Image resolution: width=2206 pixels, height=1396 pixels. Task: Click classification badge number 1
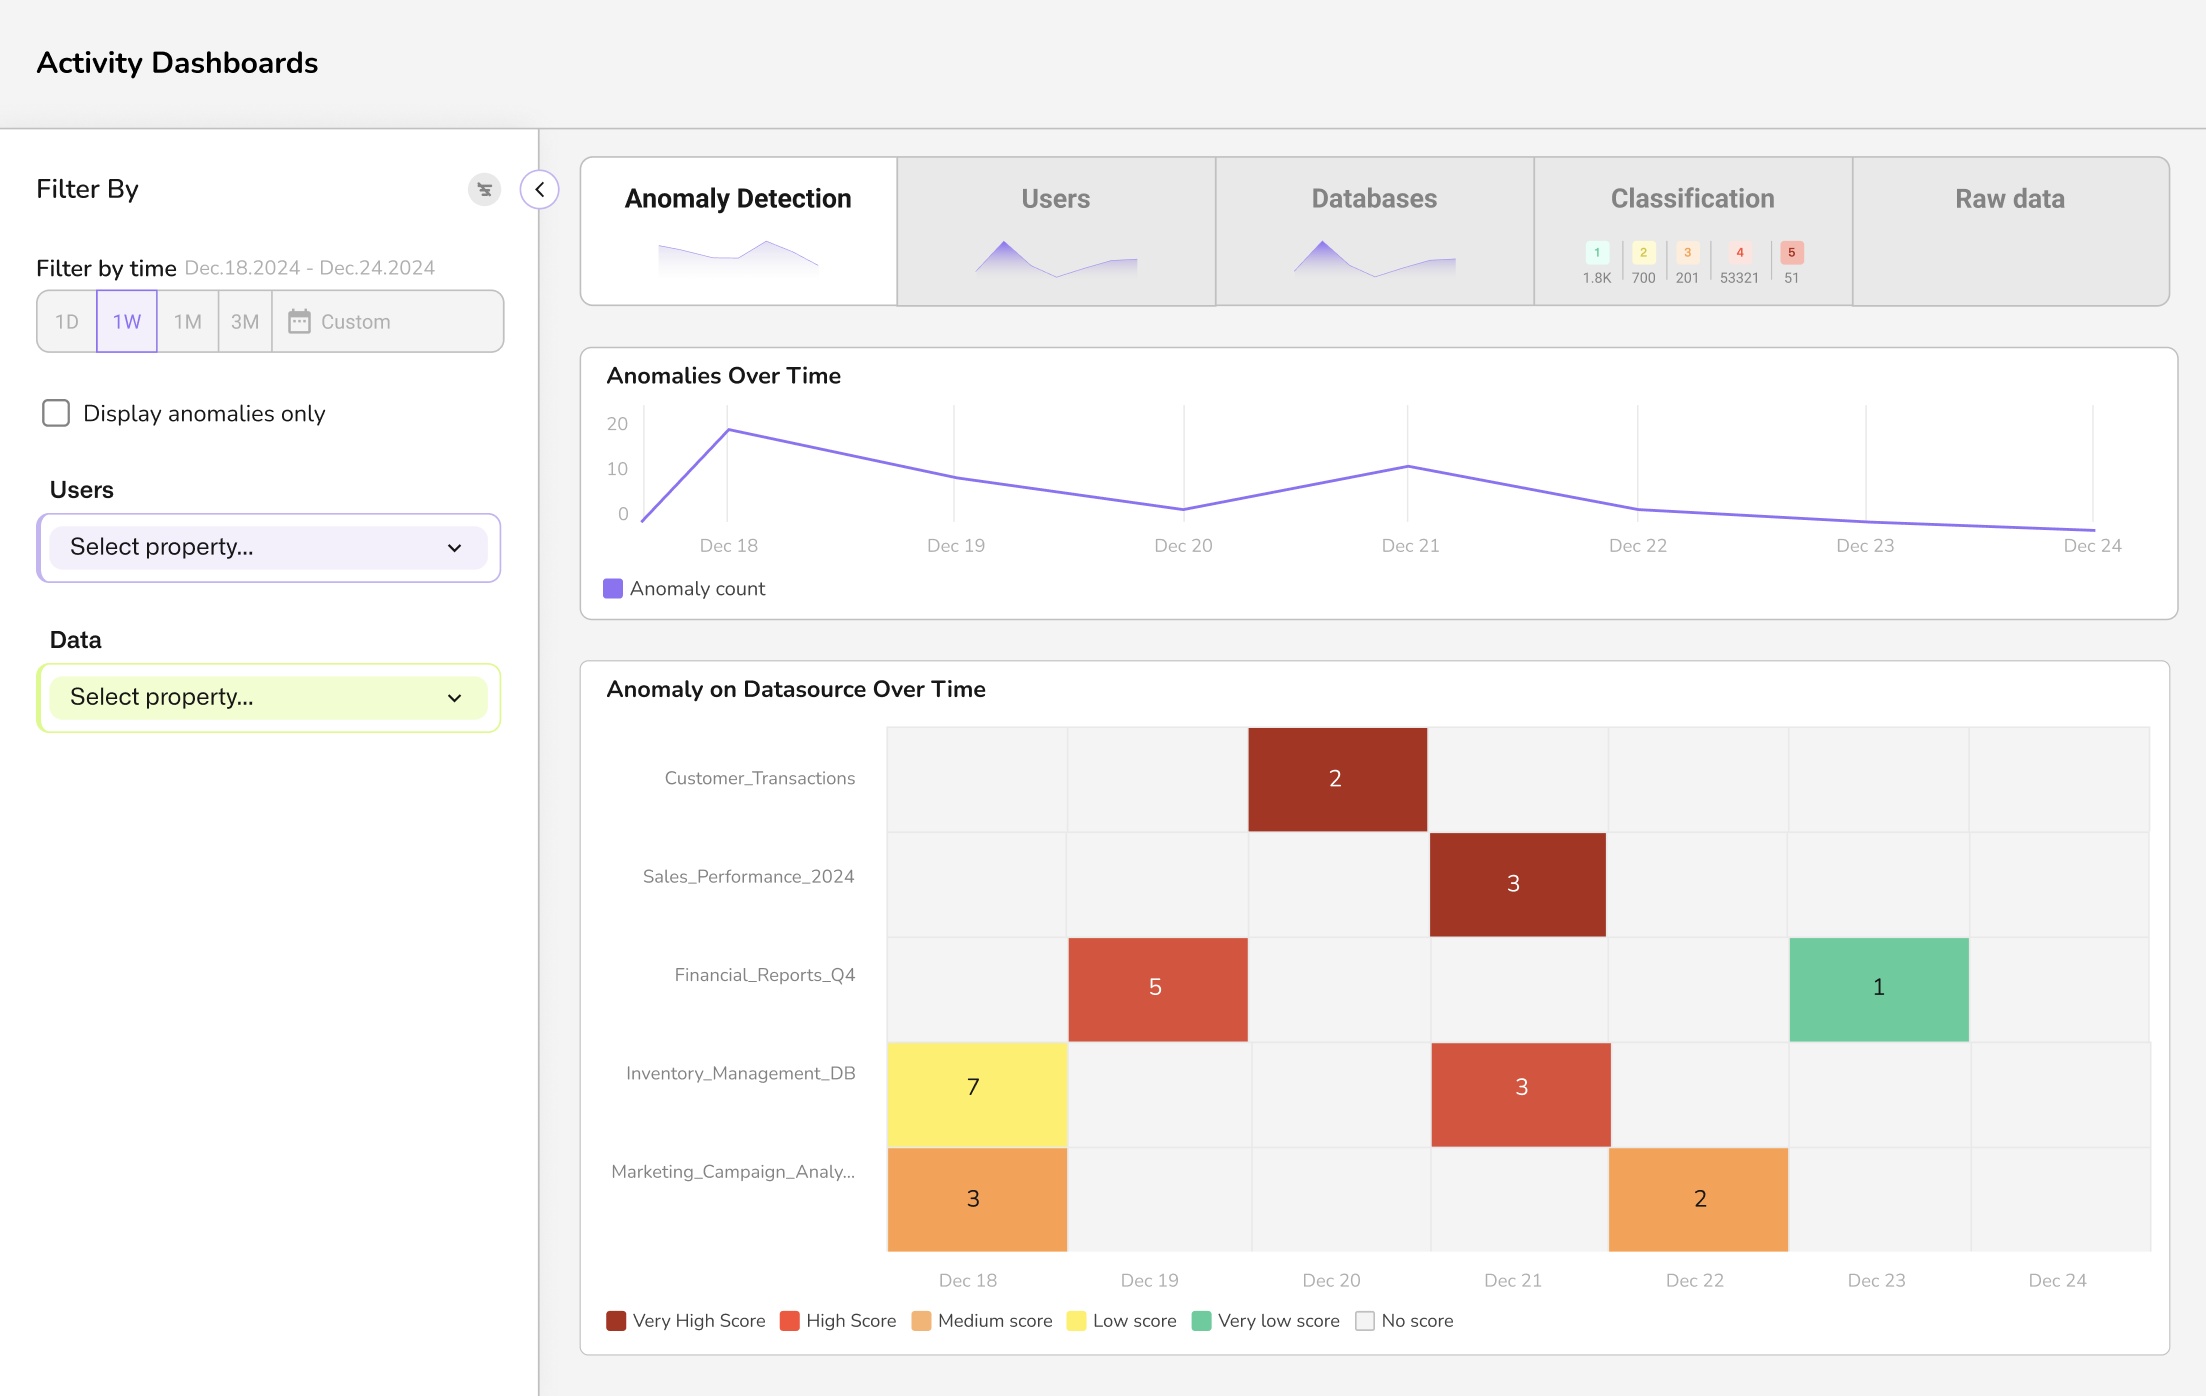pos(1597,253)
